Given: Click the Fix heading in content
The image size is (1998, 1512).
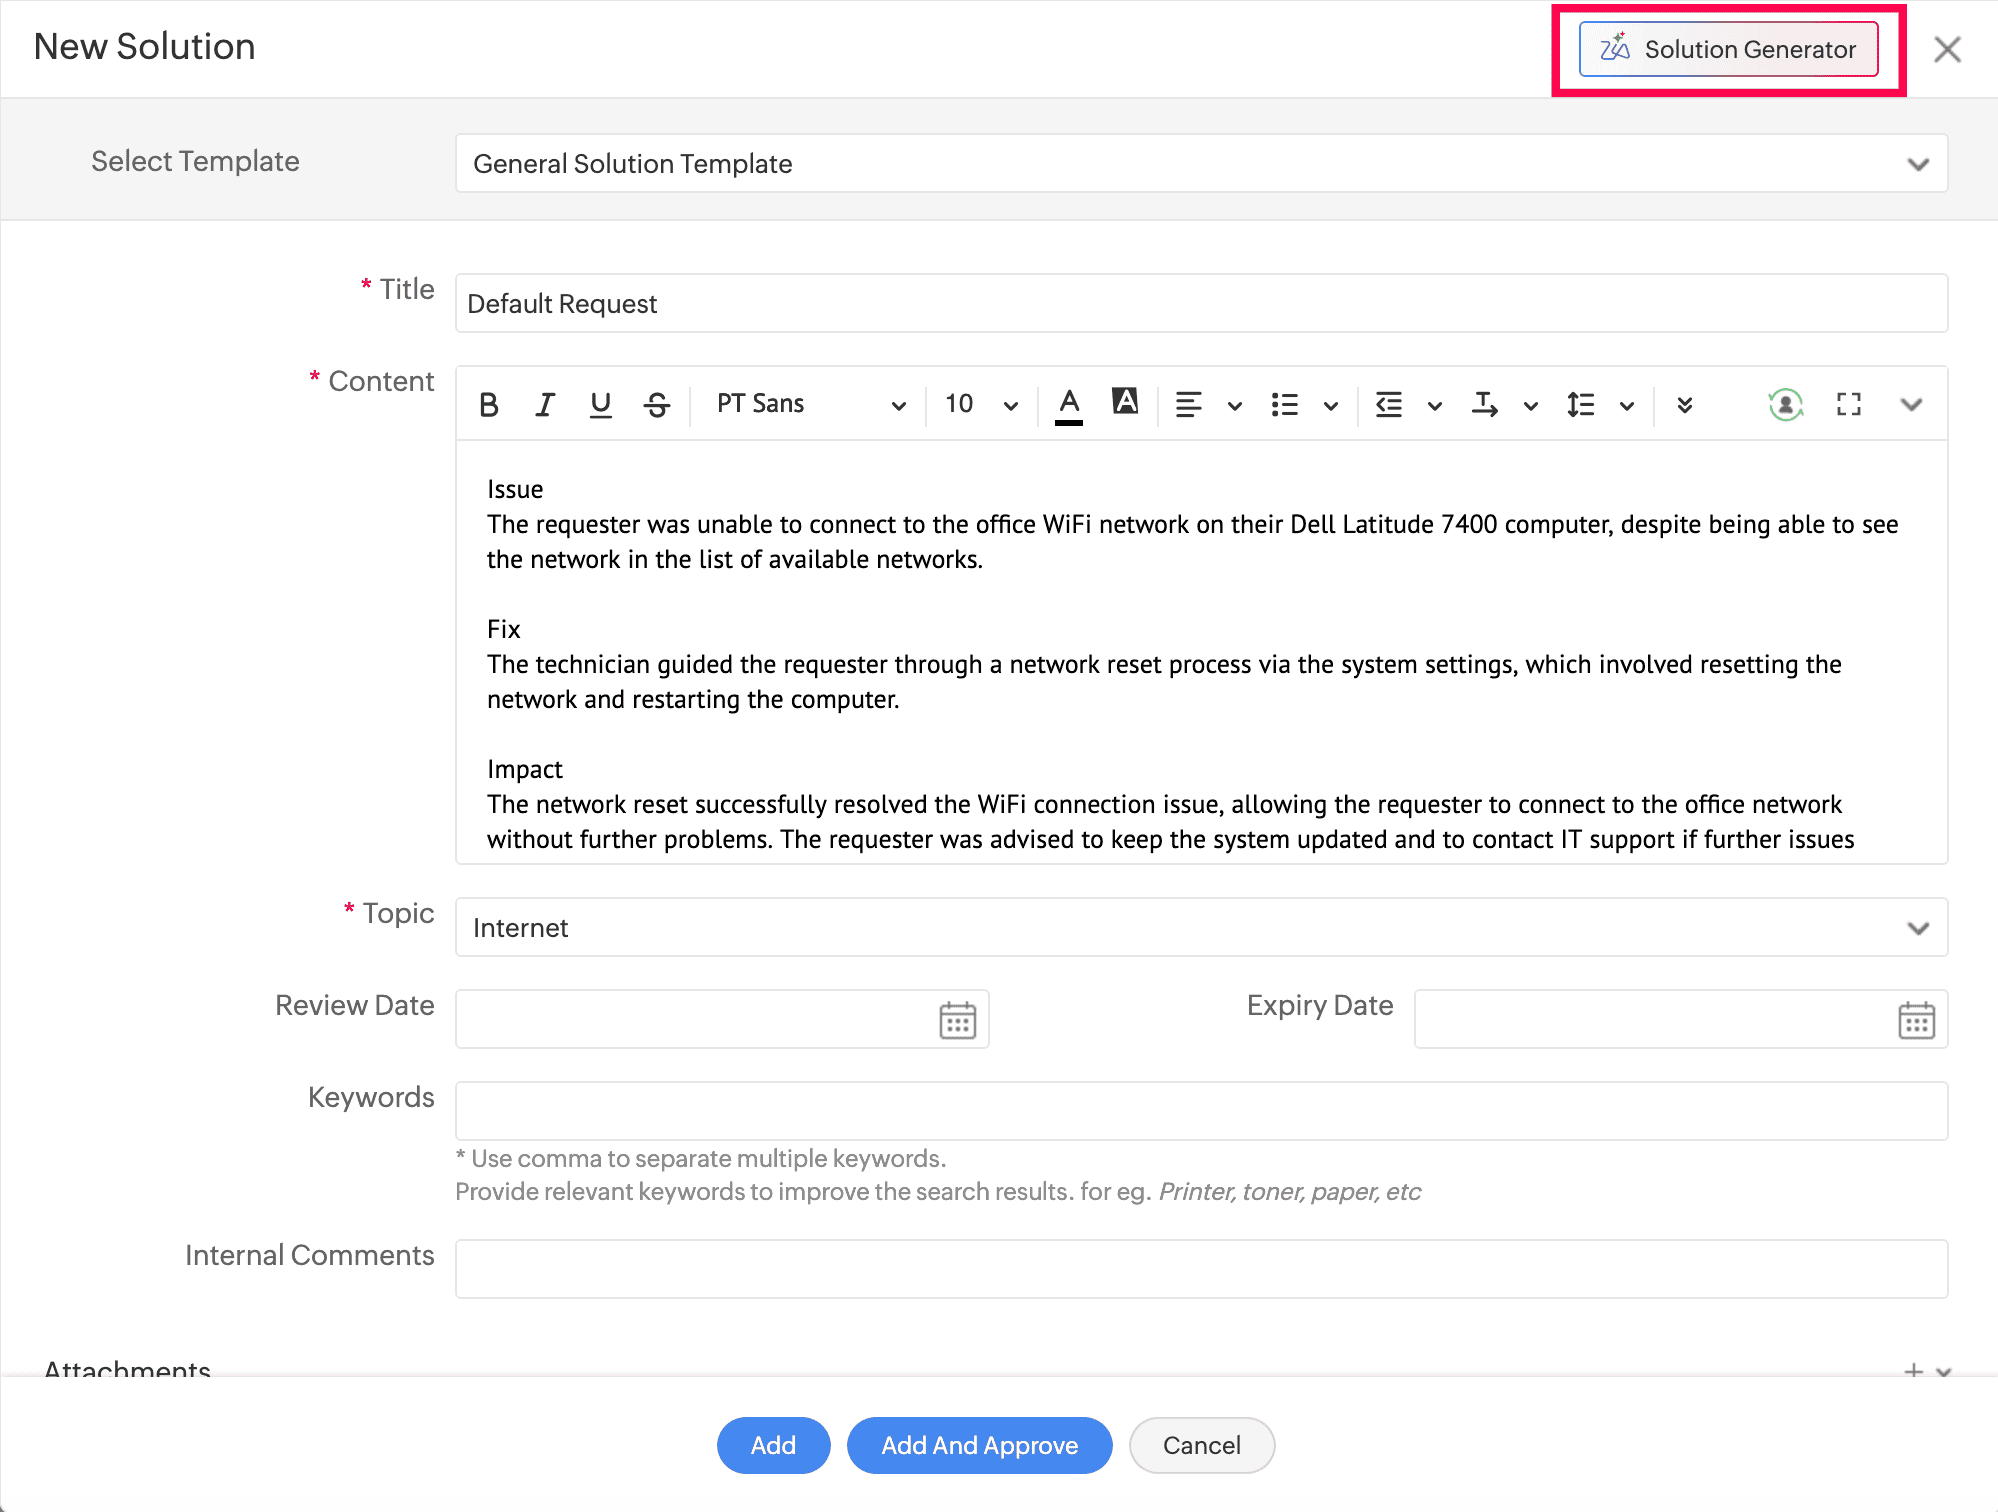Looking at the screenshot, I should click(504, 629).
